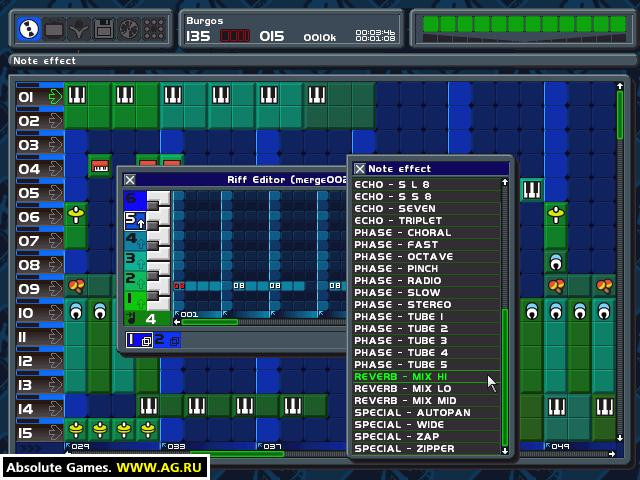640x480 pixels.
Task: Click the up arrow of main track scrollbar
Action: click(620, 86)
